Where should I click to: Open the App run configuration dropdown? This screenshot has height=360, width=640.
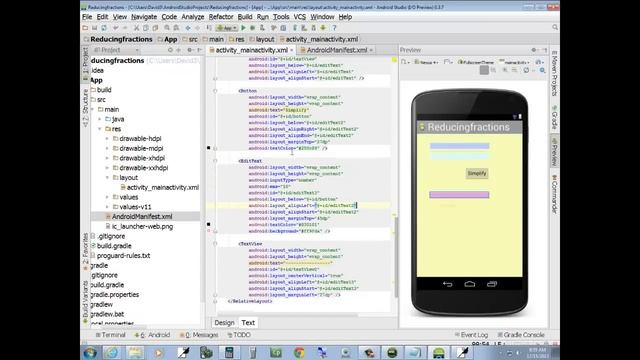click(227, 28)
